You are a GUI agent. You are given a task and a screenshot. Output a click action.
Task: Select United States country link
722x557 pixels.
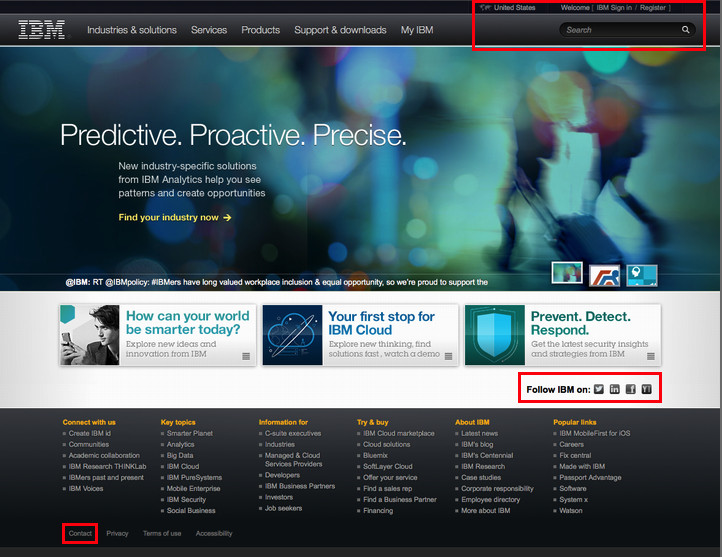514,7
